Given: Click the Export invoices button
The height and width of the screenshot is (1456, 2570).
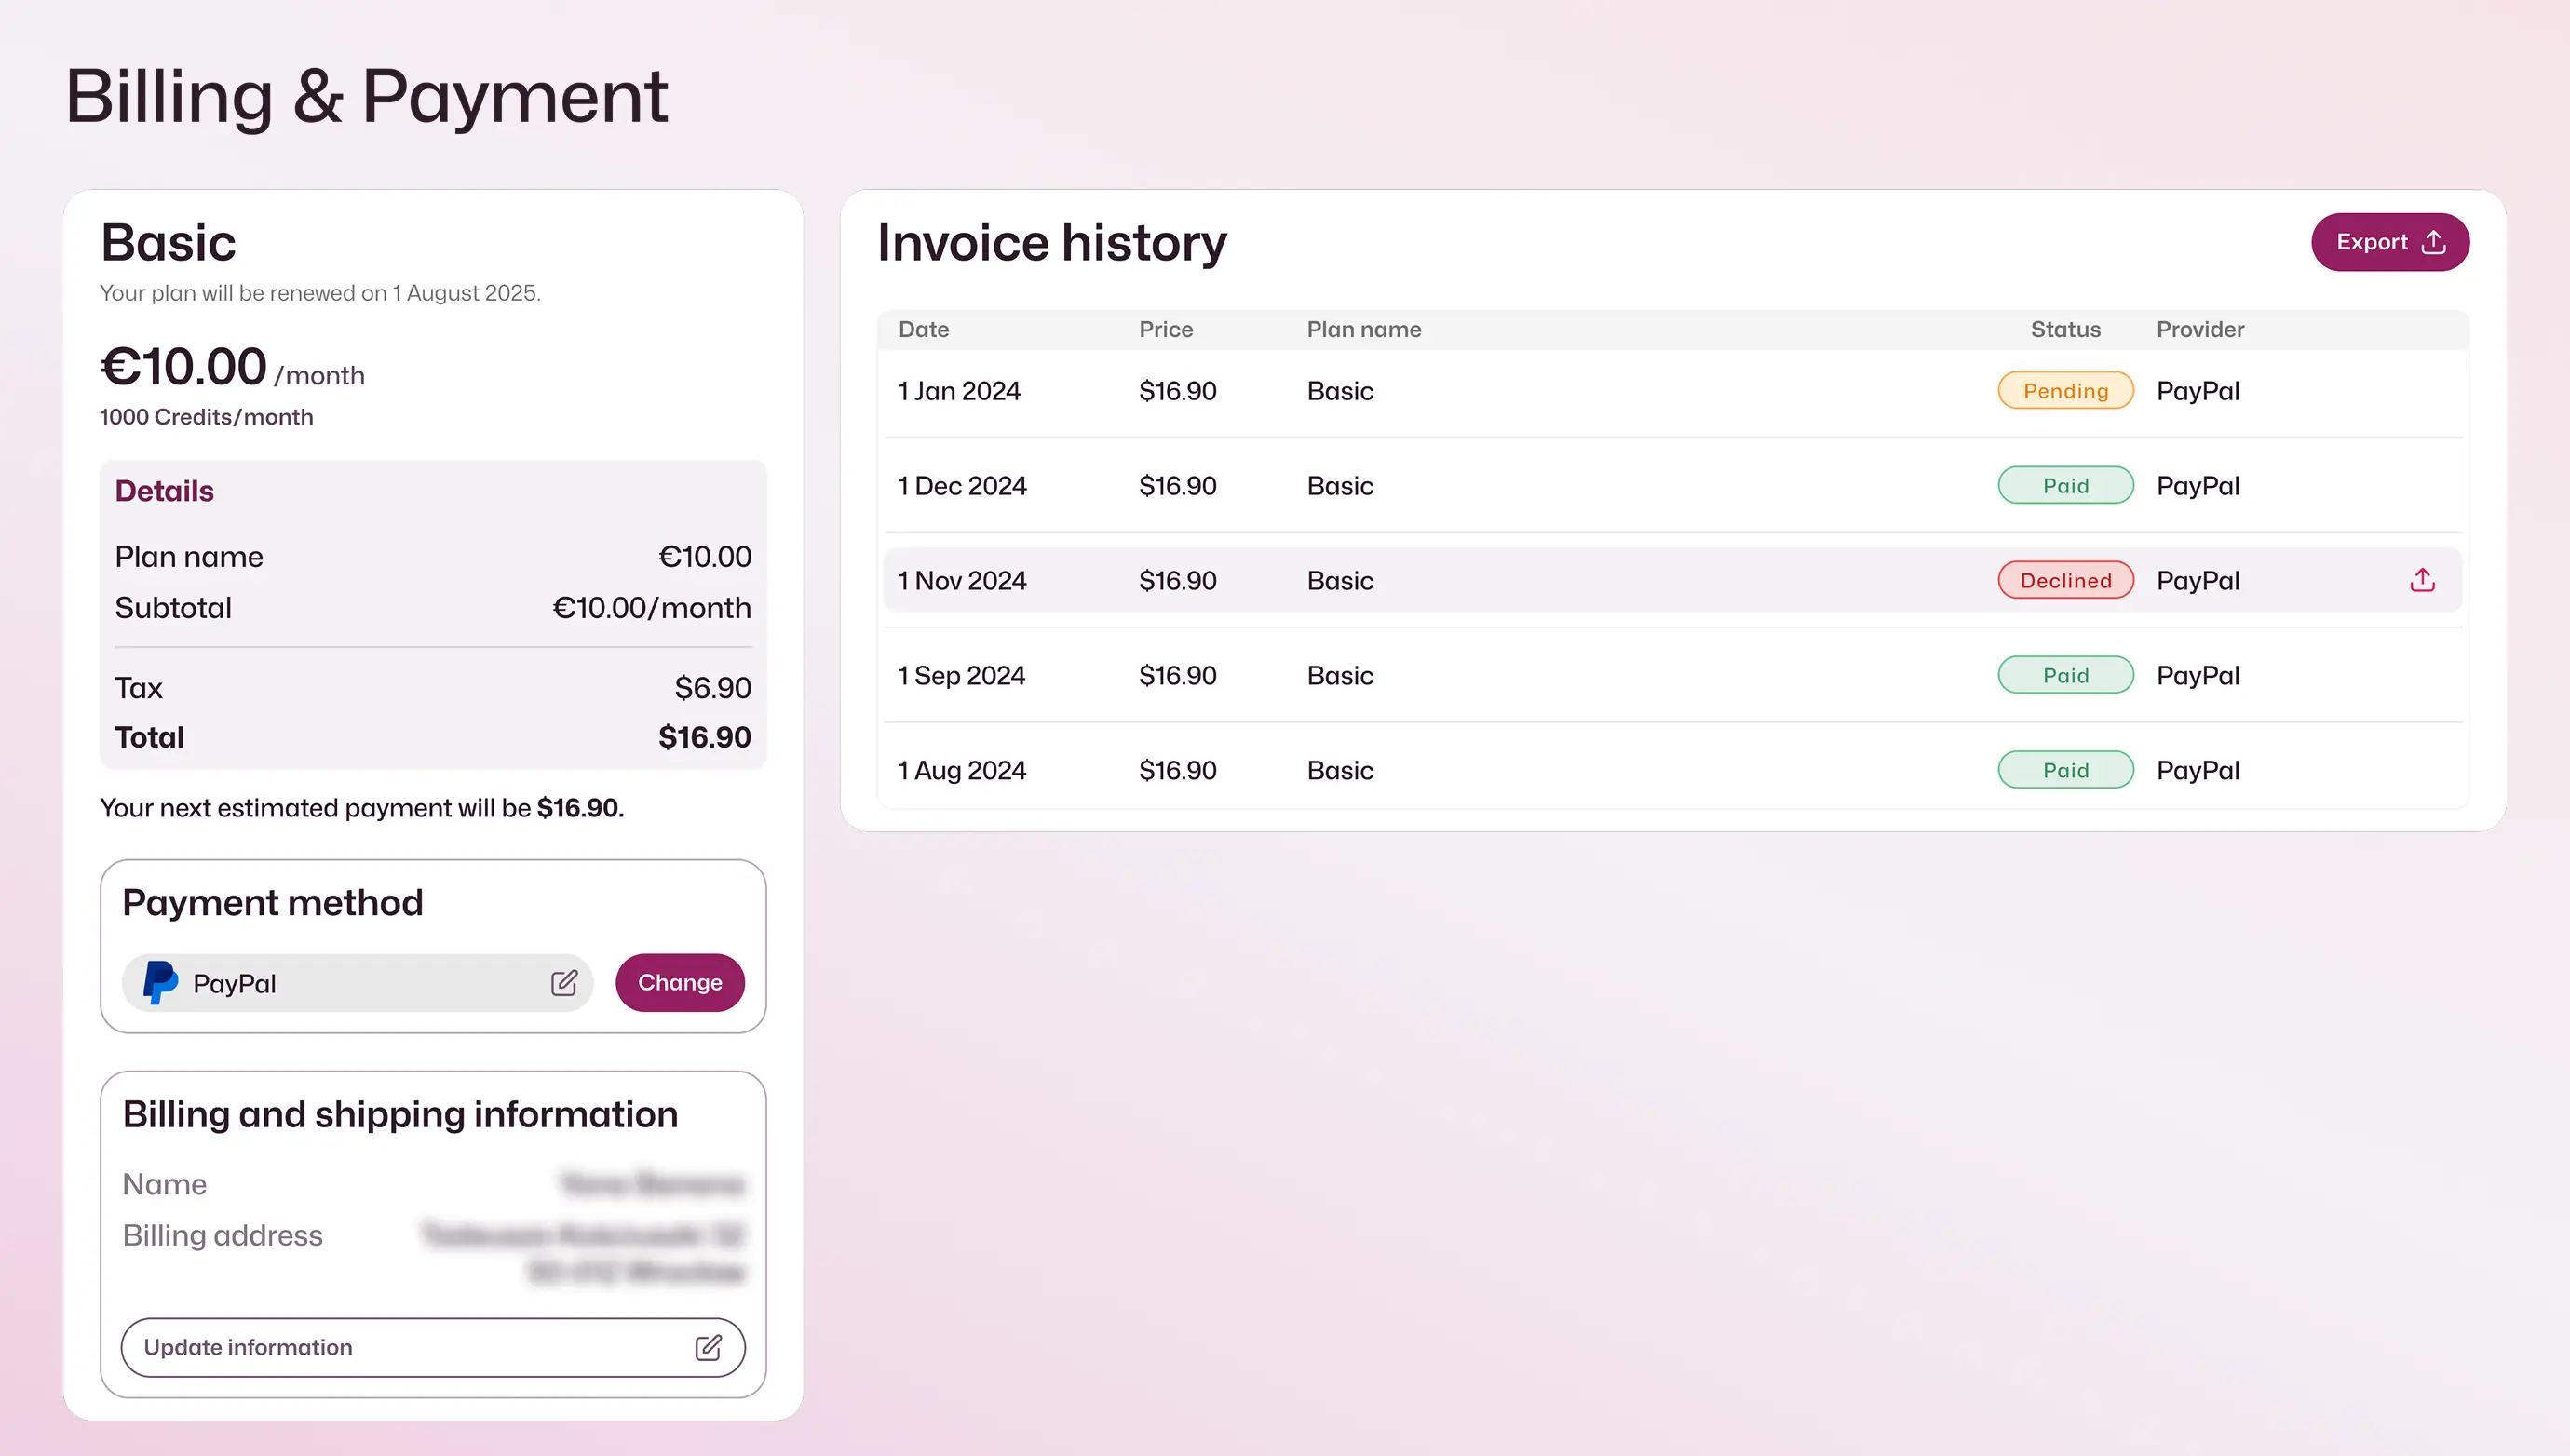Looking at the screenshot, I should point(2389,242).
